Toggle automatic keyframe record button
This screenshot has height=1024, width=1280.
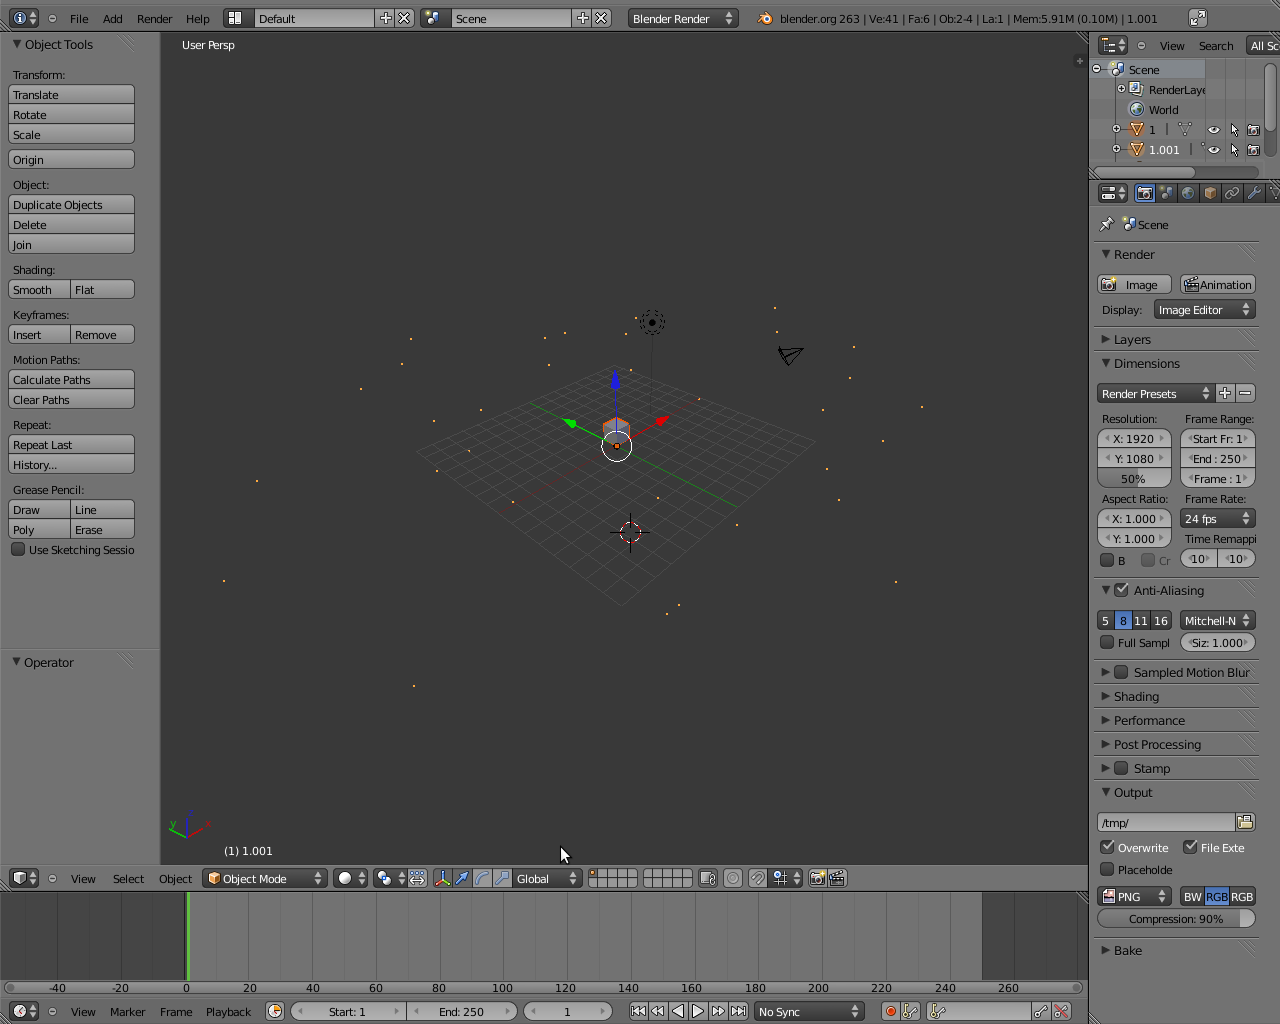(890, 1011)
